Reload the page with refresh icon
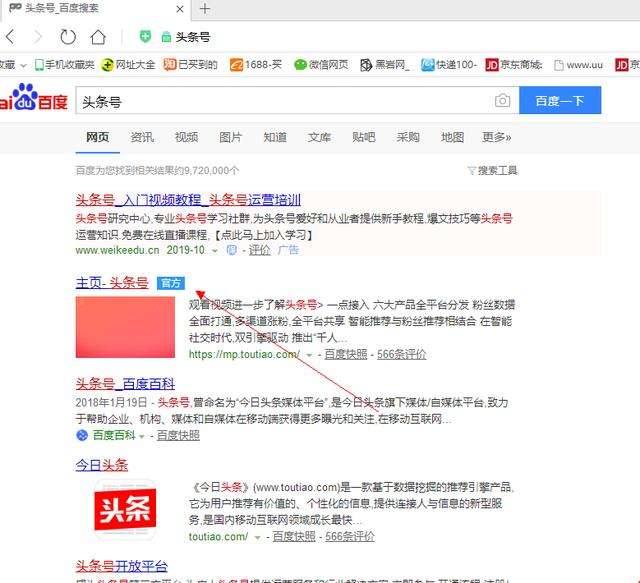Viewport: 640px width, 583px height. tap(68, 37)
